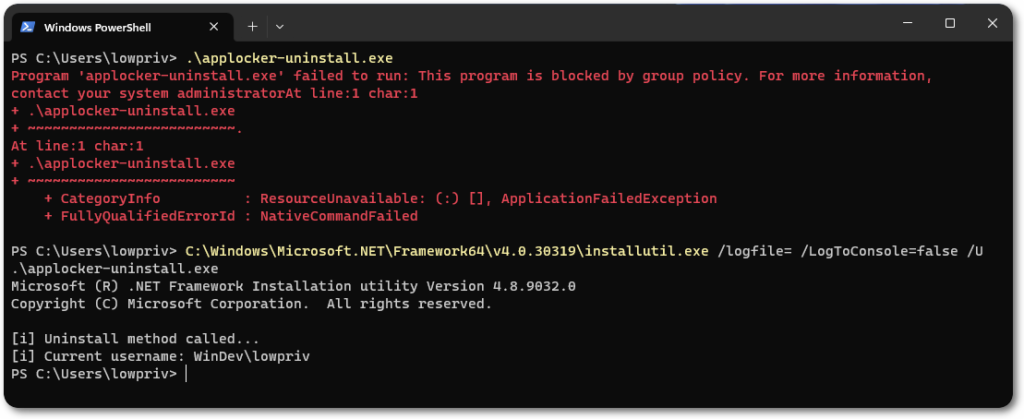Minimize the terminal window

[903, 23]
